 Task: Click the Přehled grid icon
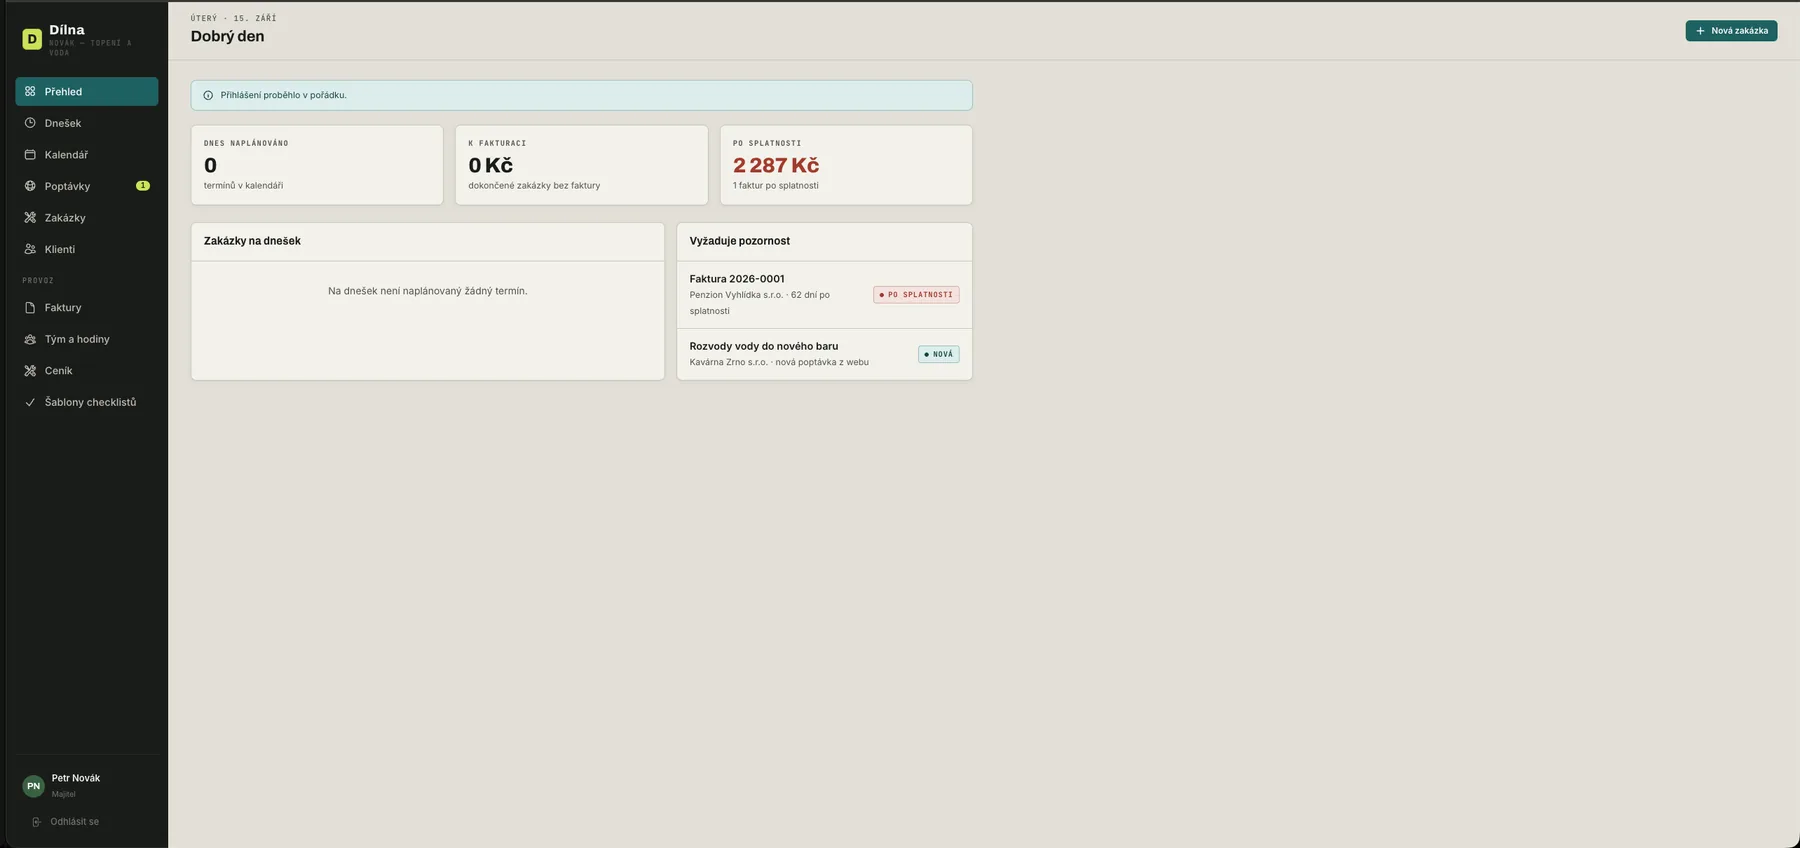30,91
